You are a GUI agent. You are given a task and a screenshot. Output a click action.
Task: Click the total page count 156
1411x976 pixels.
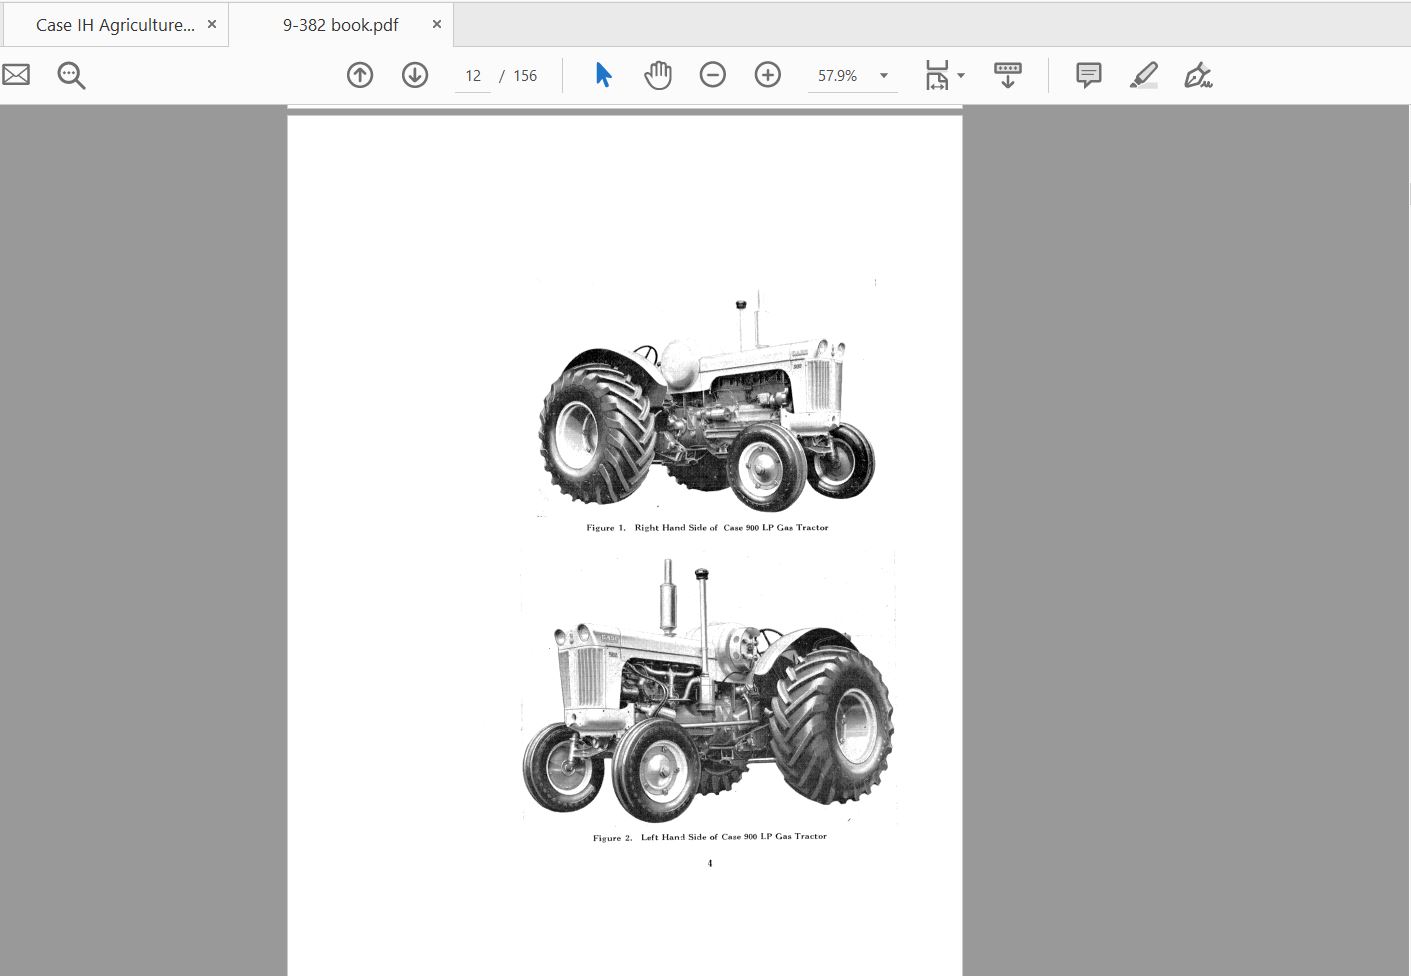525,76
